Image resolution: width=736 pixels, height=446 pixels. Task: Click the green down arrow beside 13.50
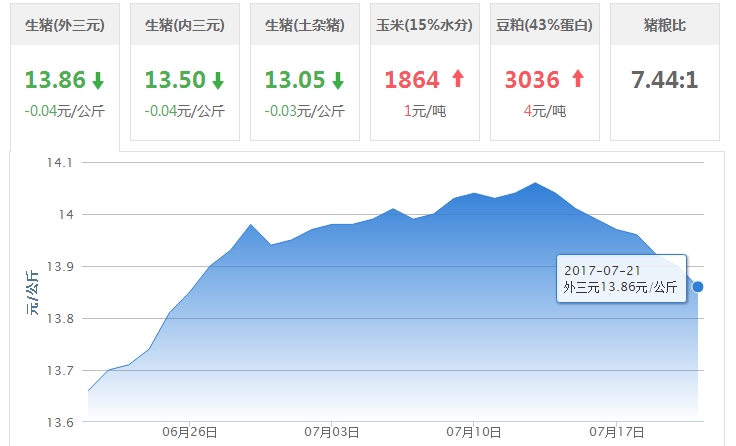tap(218, 80)
